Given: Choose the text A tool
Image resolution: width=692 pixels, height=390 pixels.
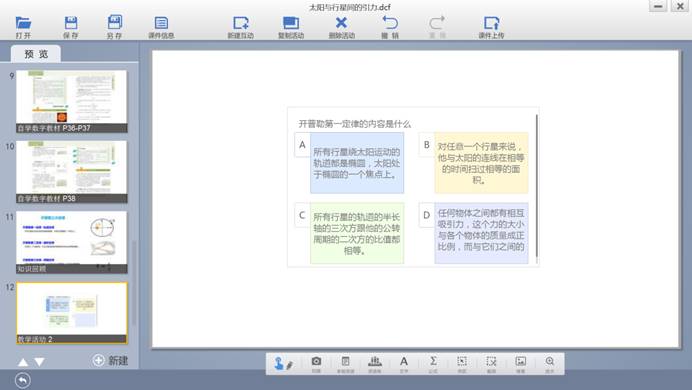Looking at the screenshot, I should click(x=404, y=364).
